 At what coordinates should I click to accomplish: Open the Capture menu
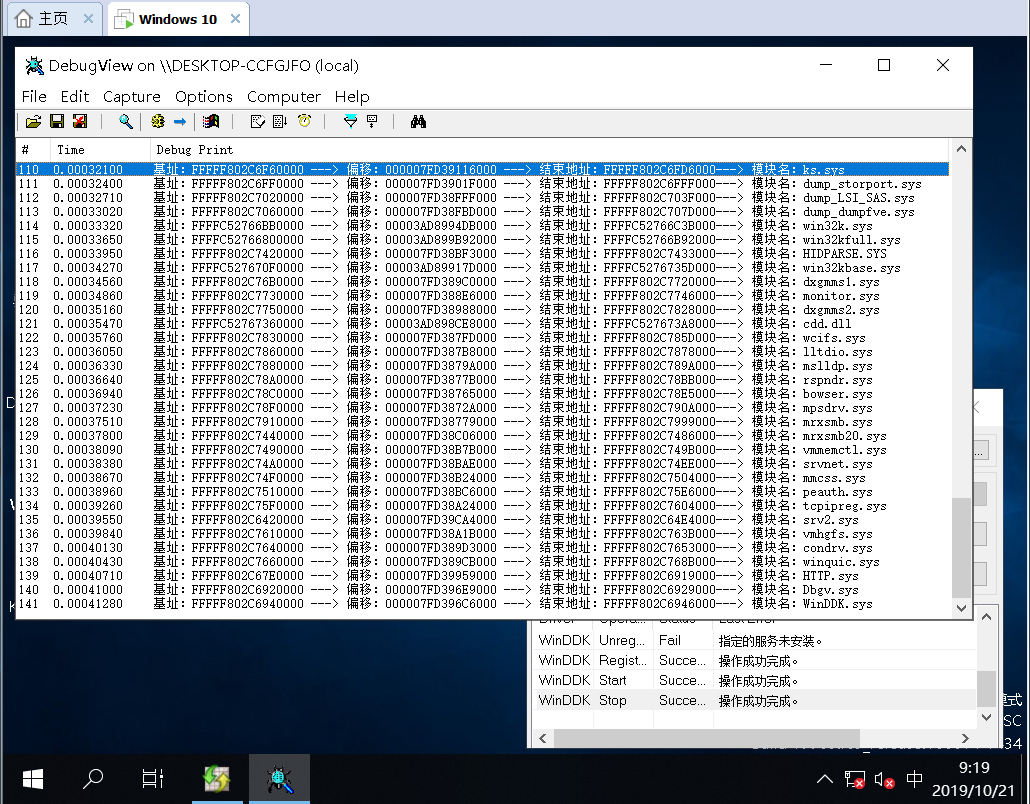click(132, 97)
